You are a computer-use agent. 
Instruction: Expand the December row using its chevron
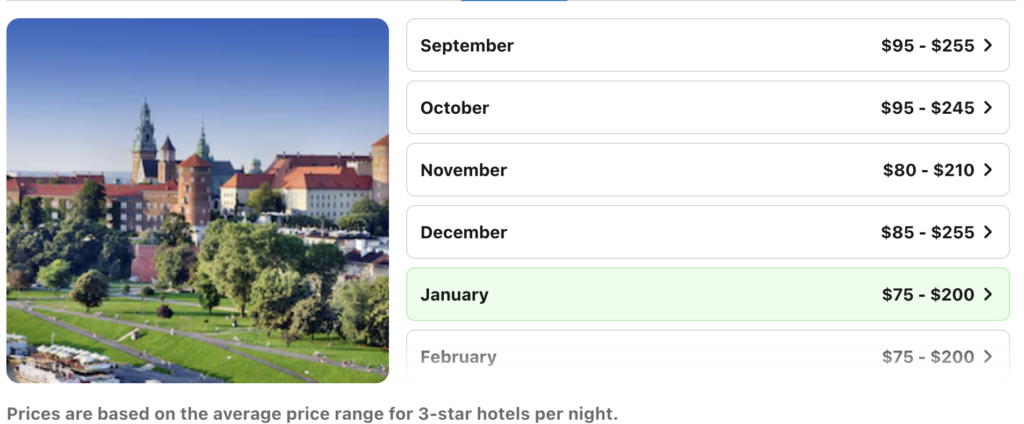[988, 232]
